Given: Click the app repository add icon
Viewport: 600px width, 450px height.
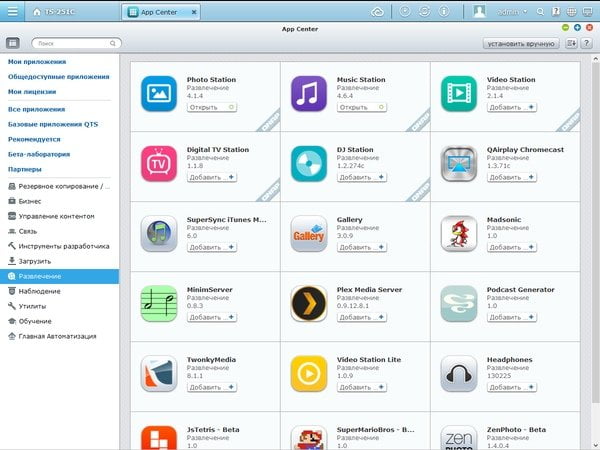Looking at the screenshot, I should (571, 43).
